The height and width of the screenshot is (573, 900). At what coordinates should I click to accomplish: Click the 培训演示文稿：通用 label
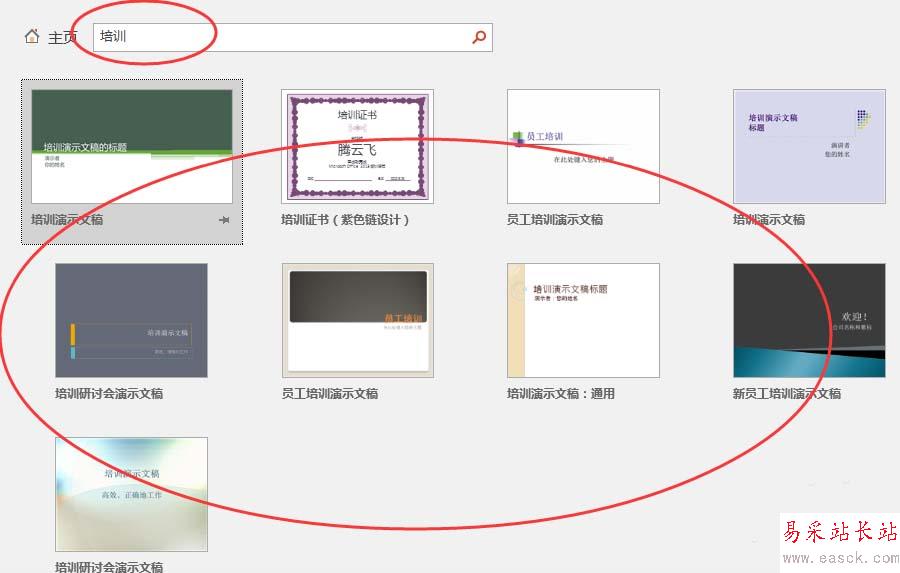coord(561,394)
